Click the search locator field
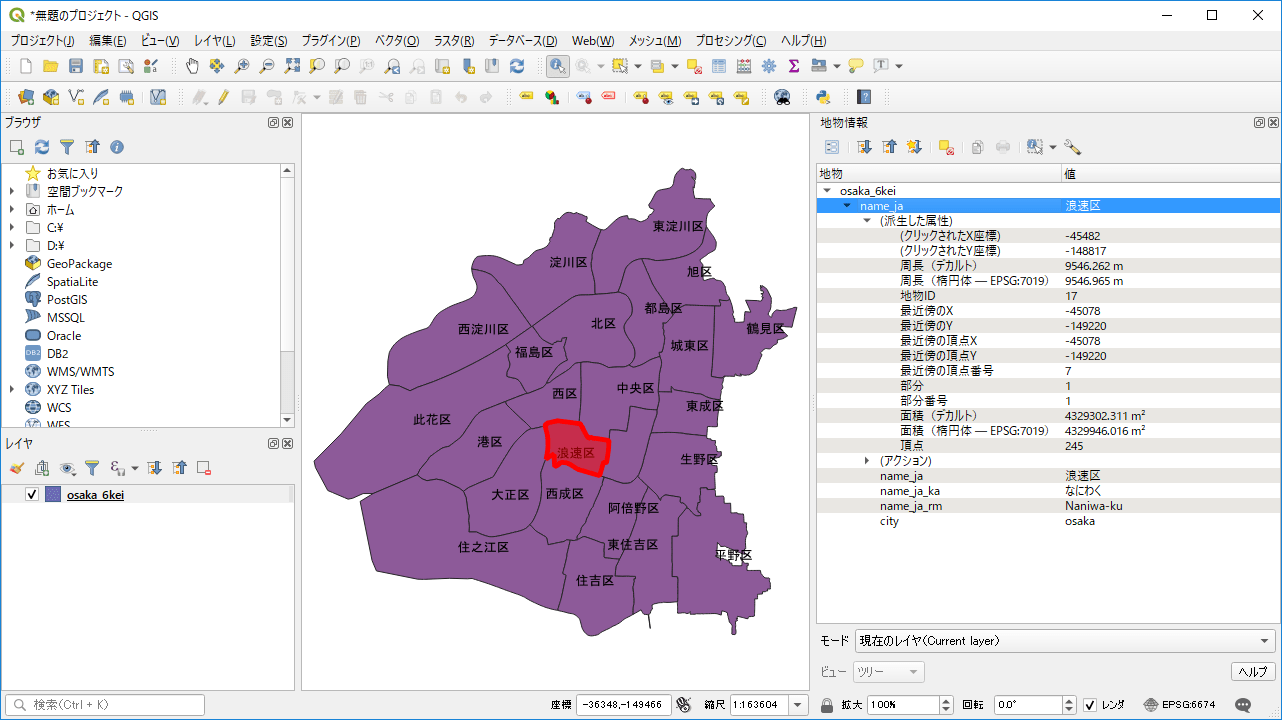Viewport: 1282px width, 720px height. [x=105, y=705]
